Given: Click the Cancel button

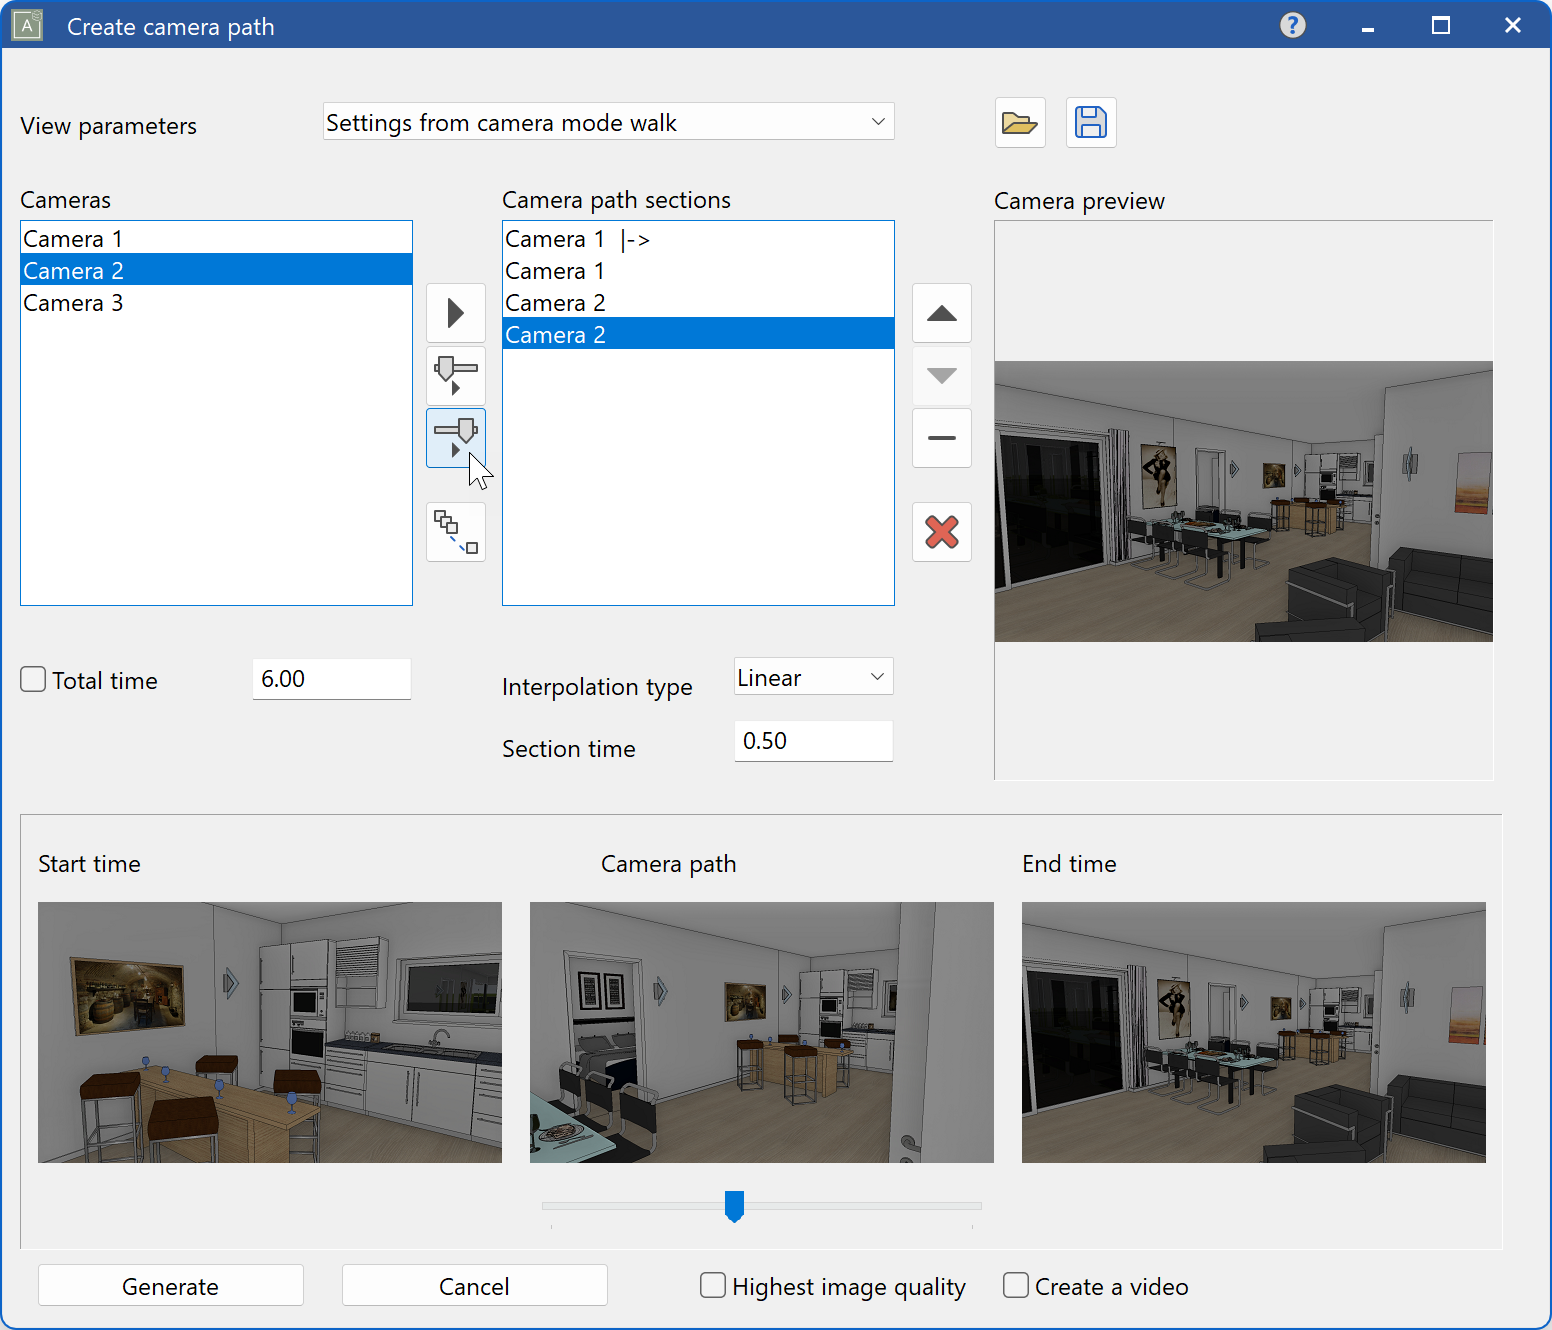Looking at the screenshot, I should pyautogui.click(x=474, y=1286).
